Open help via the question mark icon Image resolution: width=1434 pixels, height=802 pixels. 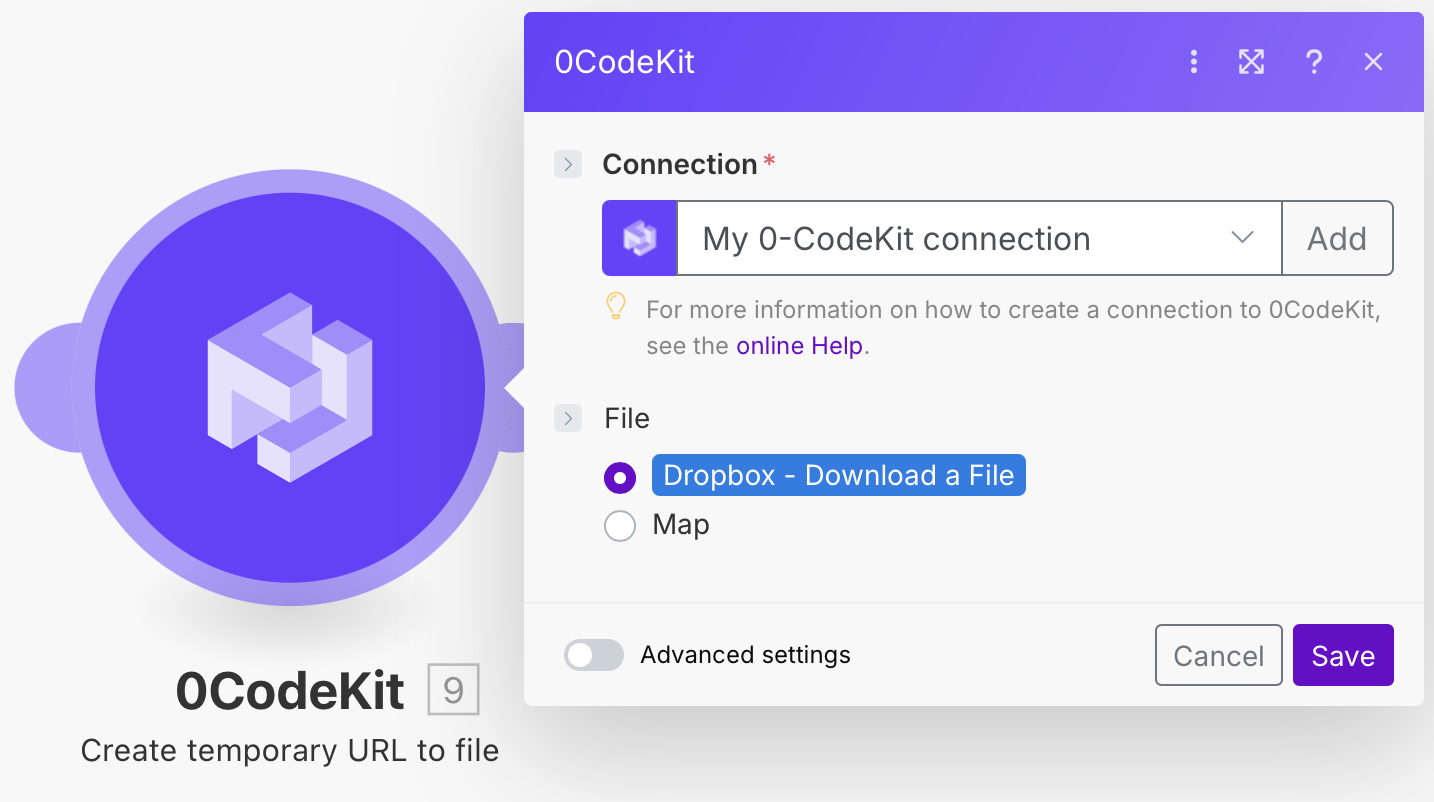(1314, 62)
